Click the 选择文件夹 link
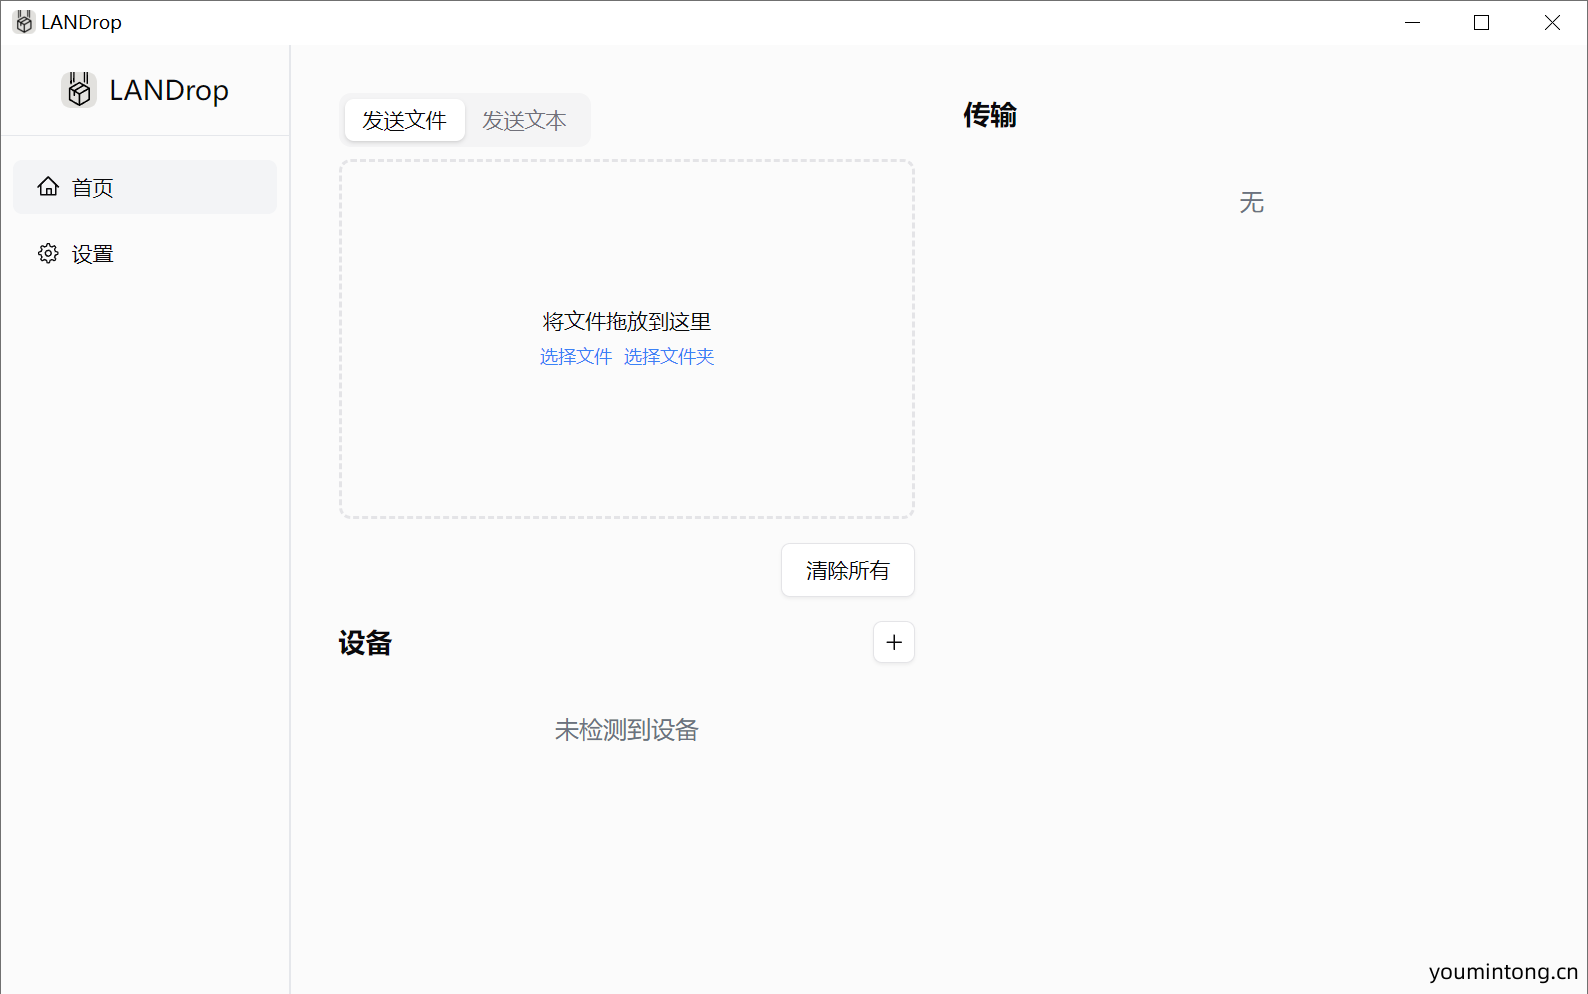The image size is (1588, 994). pos(669,357)
